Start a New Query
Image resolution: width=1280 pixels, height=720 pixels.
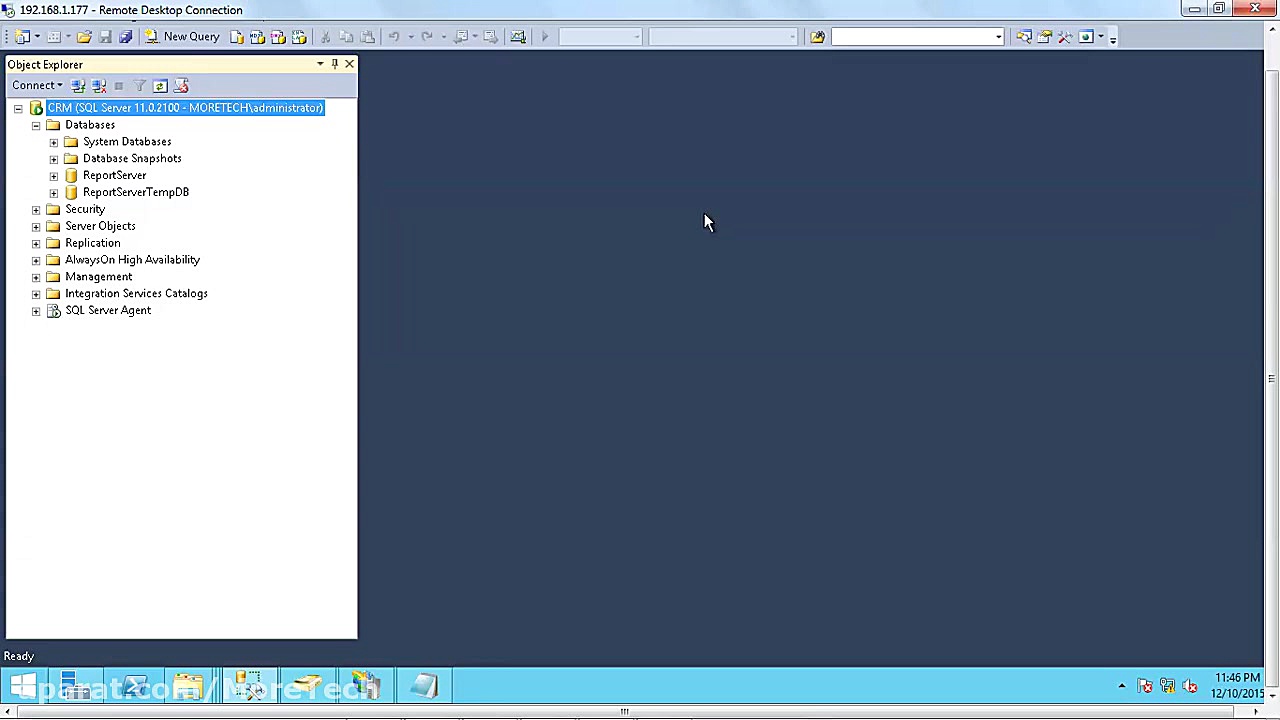(182, 37)
